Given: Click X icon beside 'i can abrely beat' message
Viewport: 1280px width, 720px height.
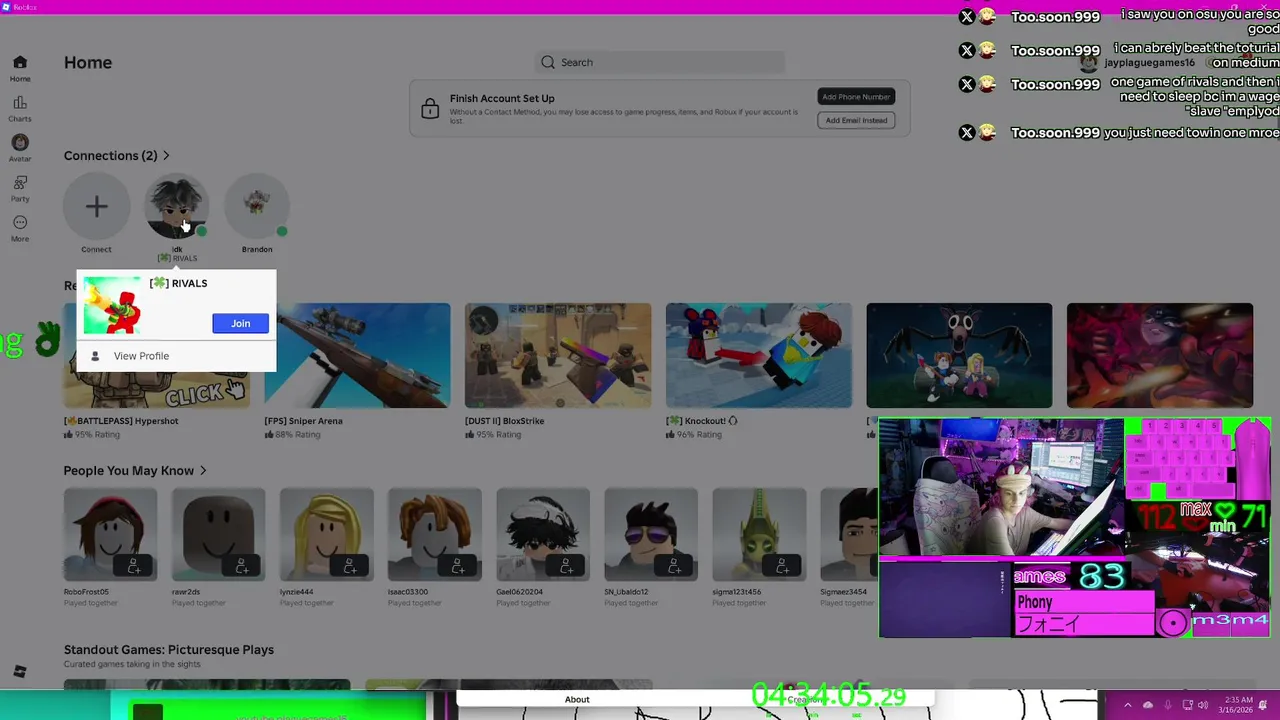Looking at the screenshot, I should click(x=967, y=50).
